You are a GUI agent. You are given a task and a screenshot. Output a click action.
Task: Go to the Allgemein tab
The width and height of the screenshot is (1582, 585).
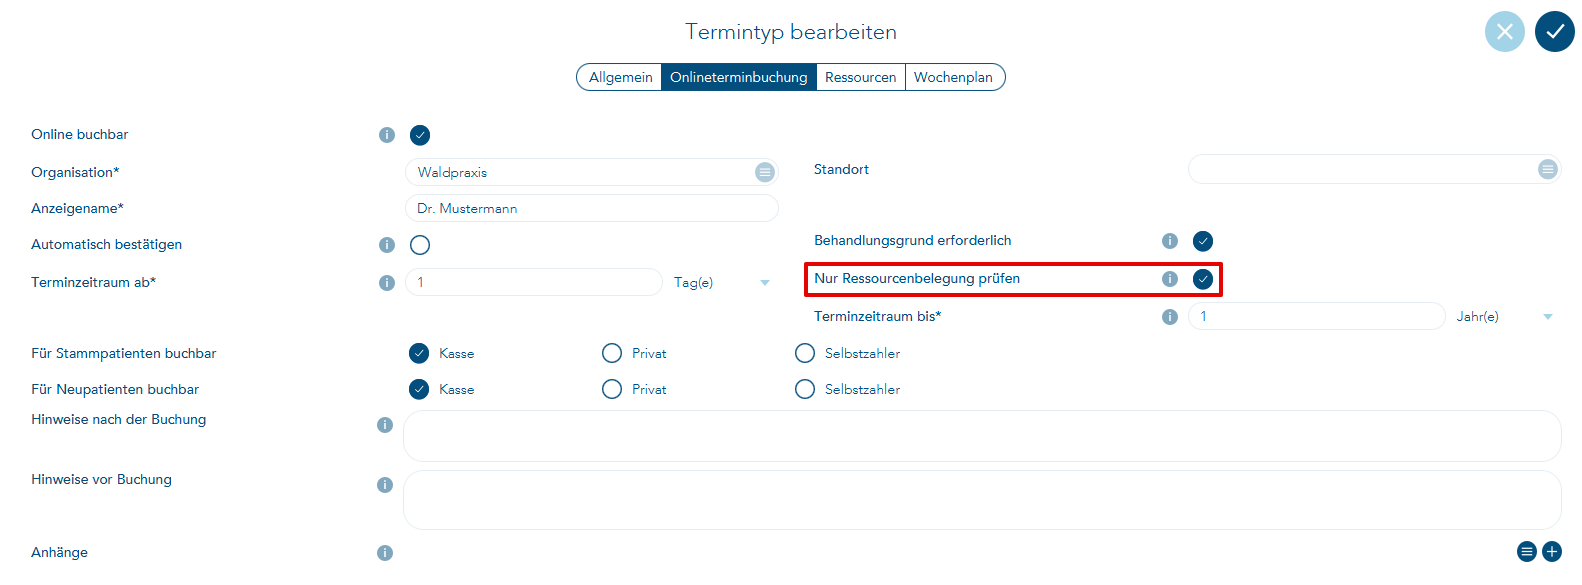tap(620, 77)
